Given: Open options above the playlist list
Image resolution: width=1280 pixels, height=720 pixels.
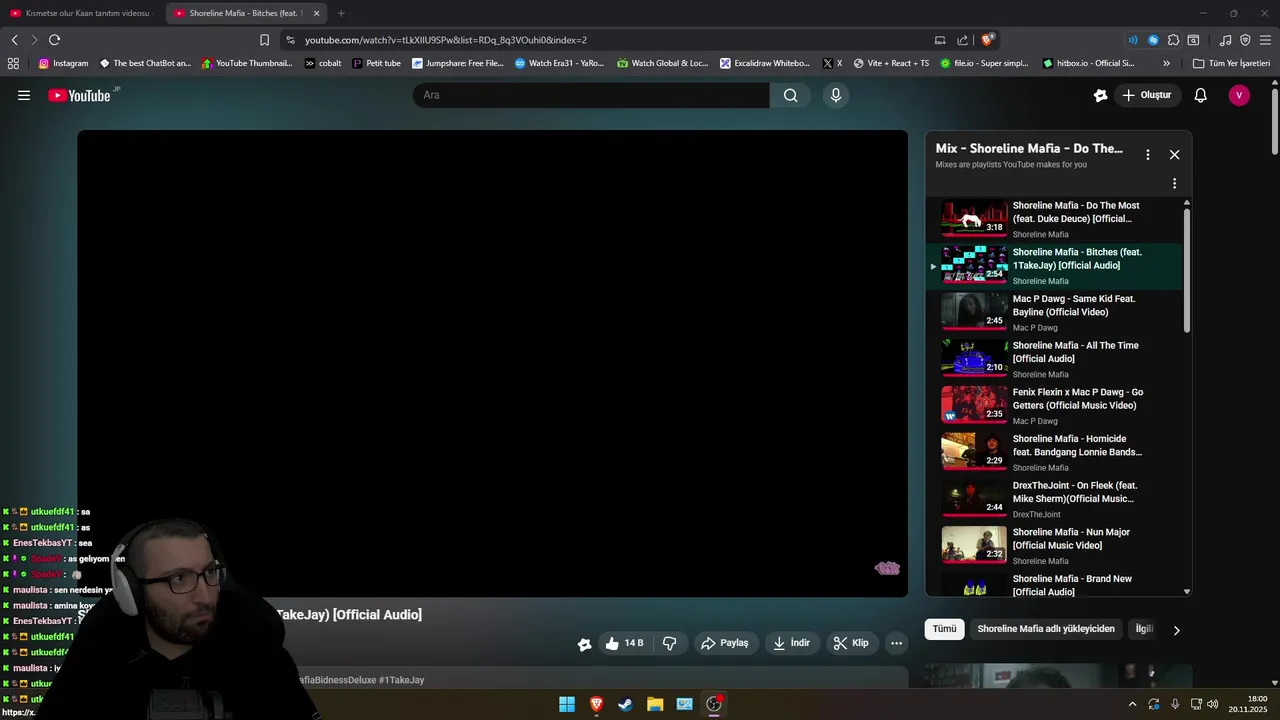Looking at the screenshot, I should point(1175,184).
